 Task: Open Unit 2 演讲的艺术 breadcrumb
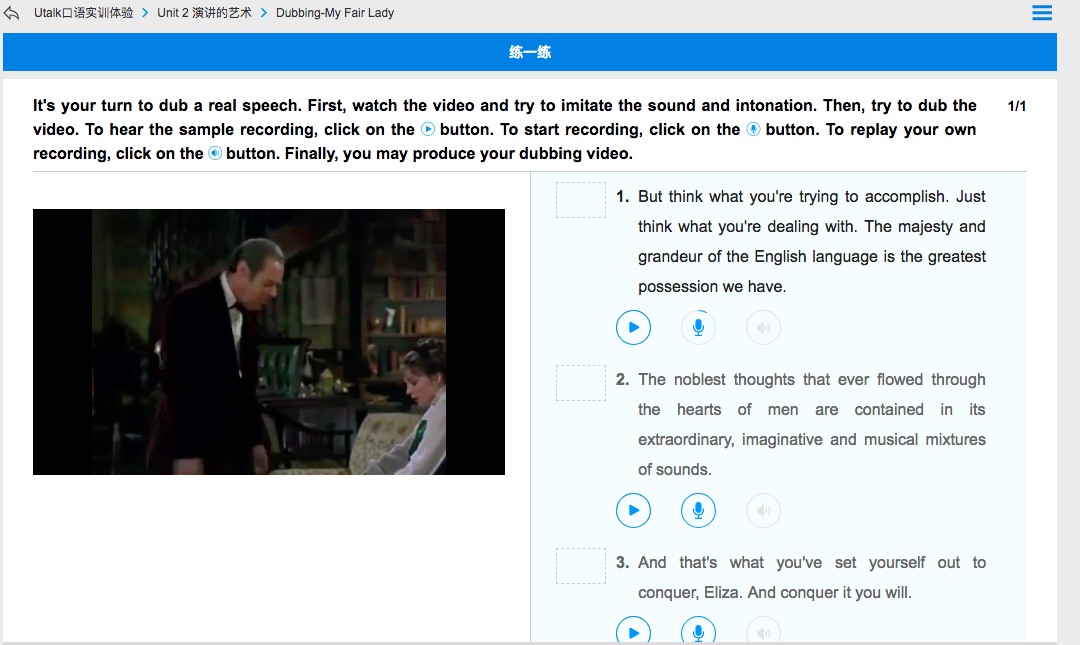click(204, 13)
